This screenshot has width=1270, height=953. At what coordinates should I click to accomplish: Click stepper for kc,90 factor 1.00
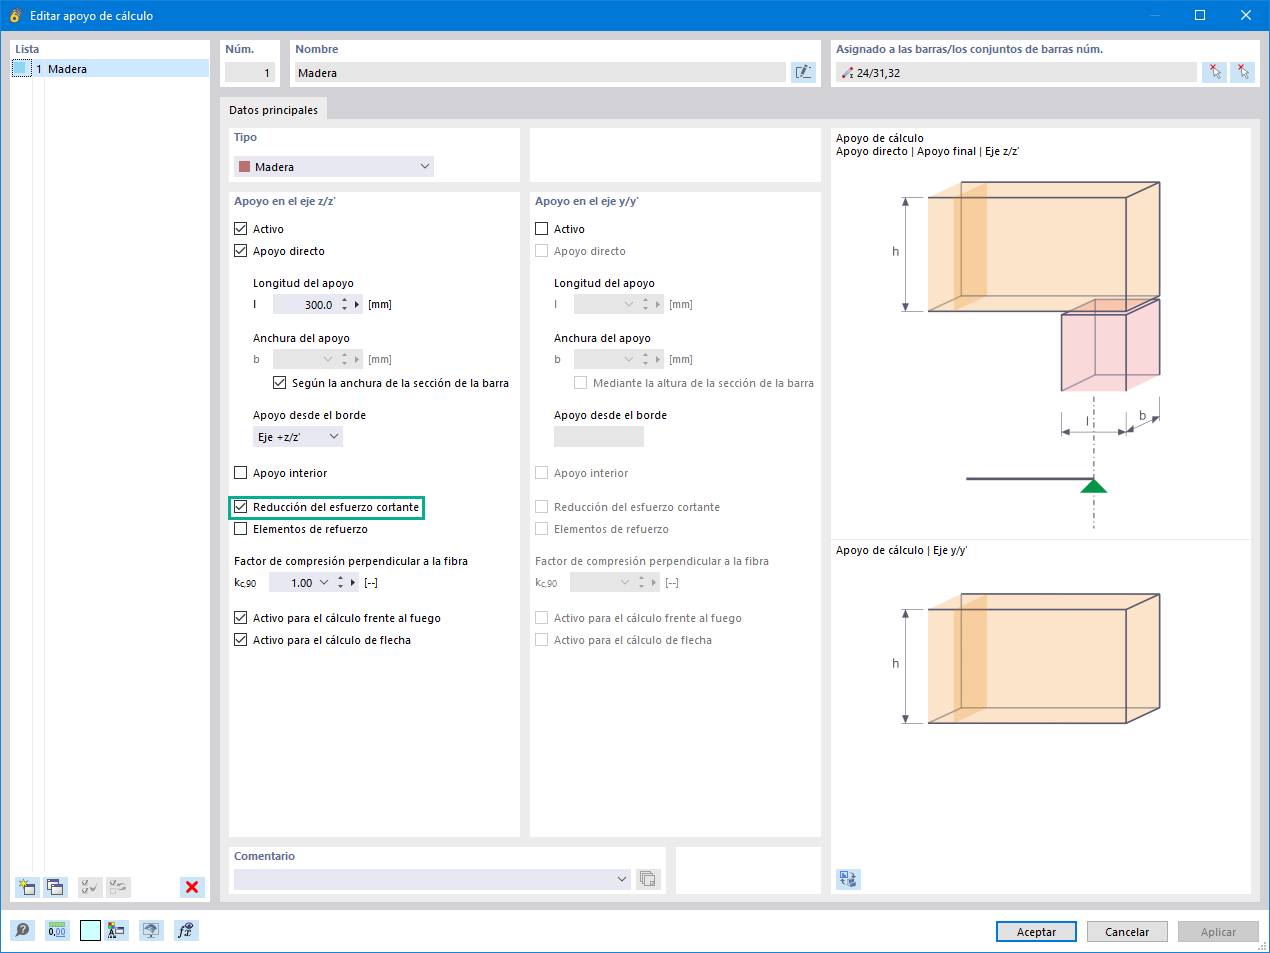pyautogui.click(x=340, y=583)
